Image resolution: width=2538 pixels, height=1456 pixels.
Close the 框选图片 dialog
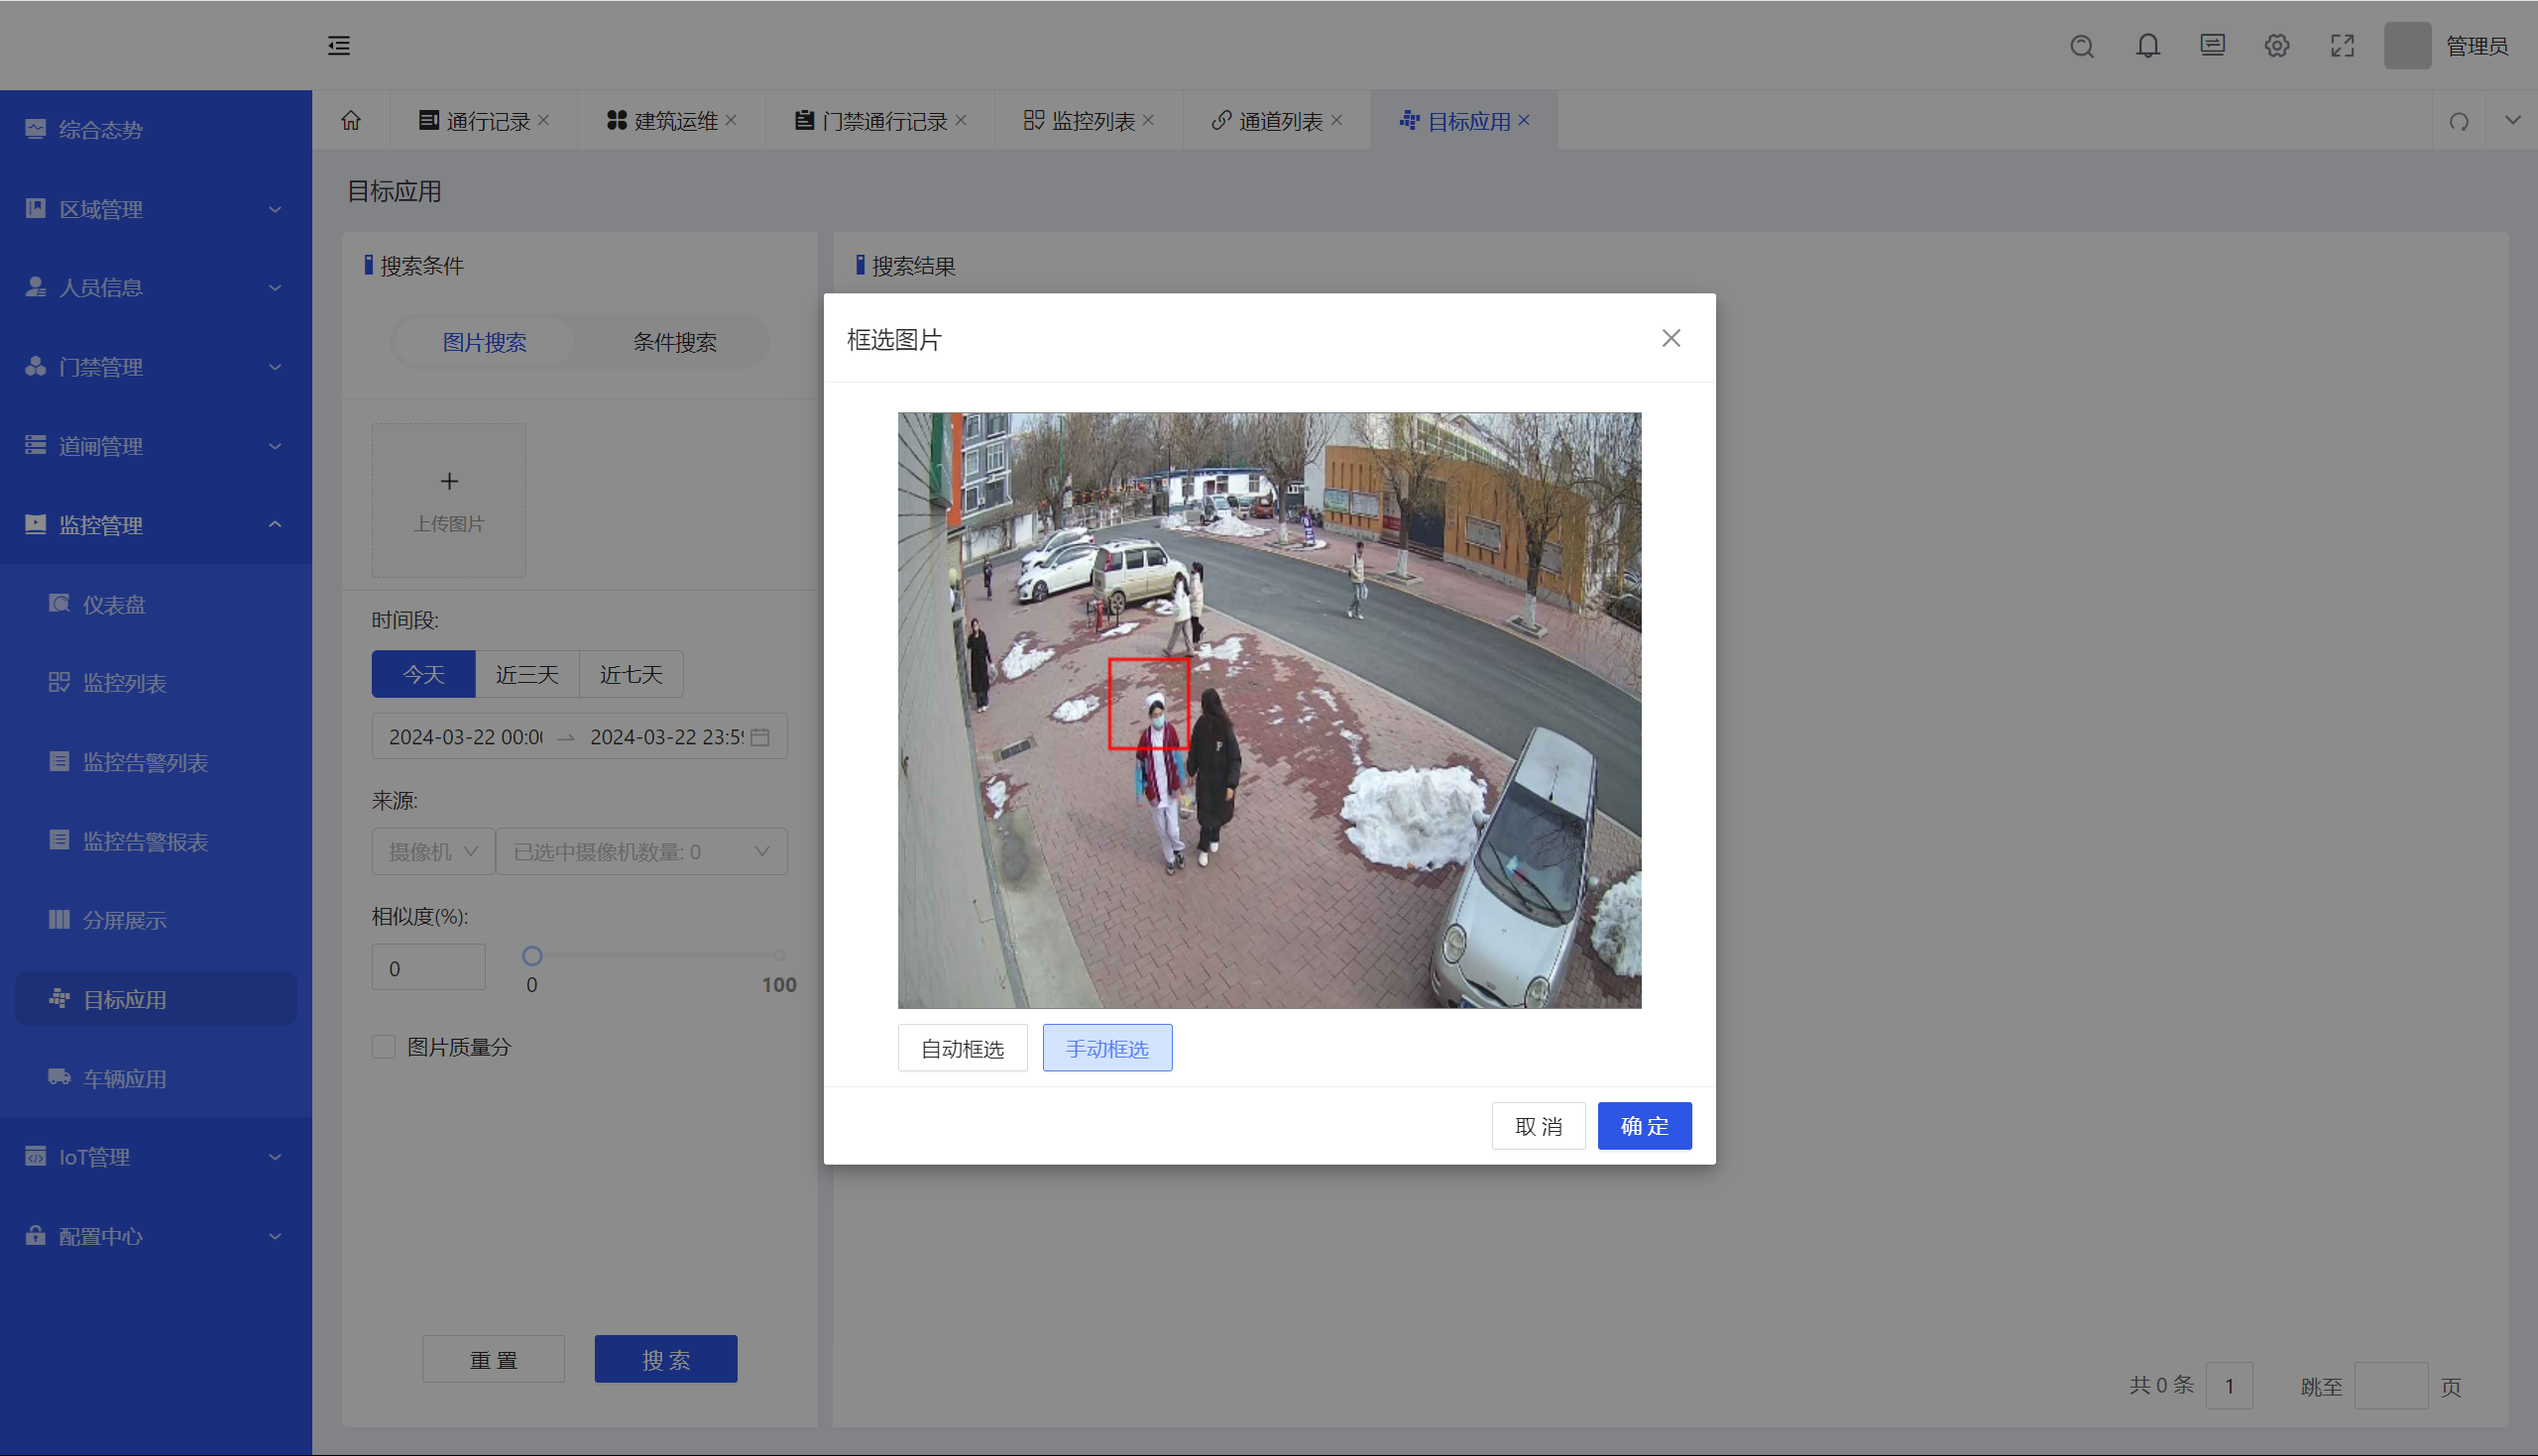coord(1671,338)
